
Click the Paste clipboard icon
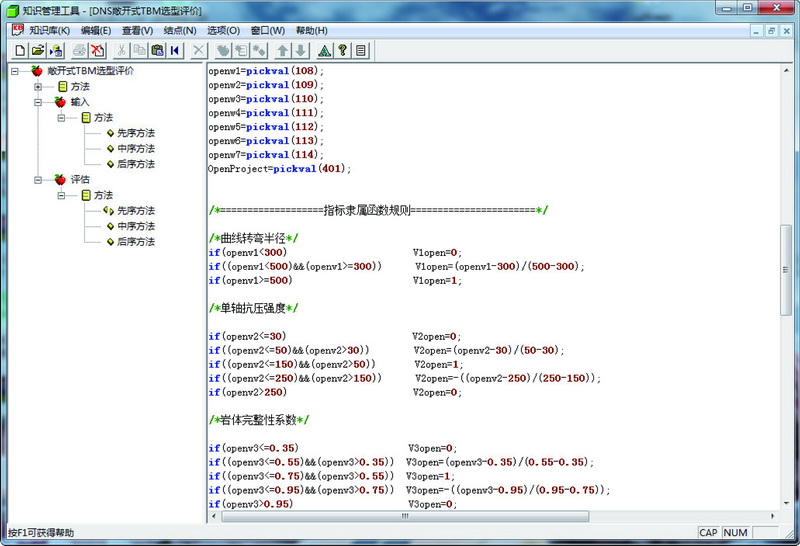click(158, 50)
